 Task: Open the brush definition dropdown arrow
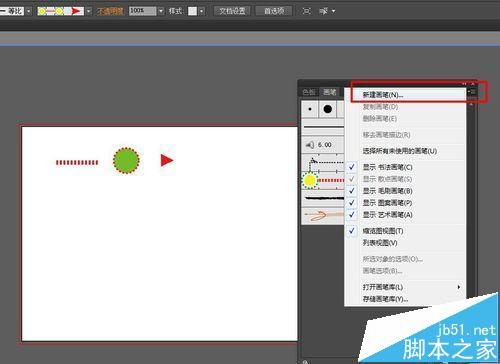88,11
